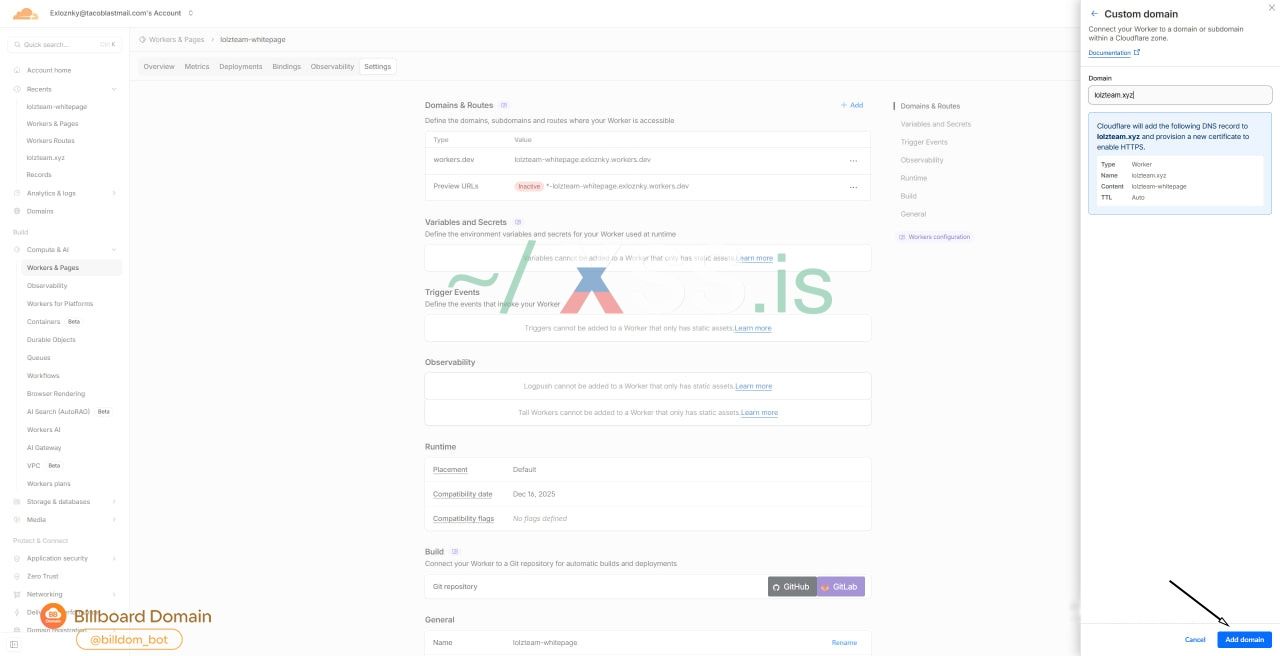
Task: Open Workers plans
Action: click(x=49, y=484)
